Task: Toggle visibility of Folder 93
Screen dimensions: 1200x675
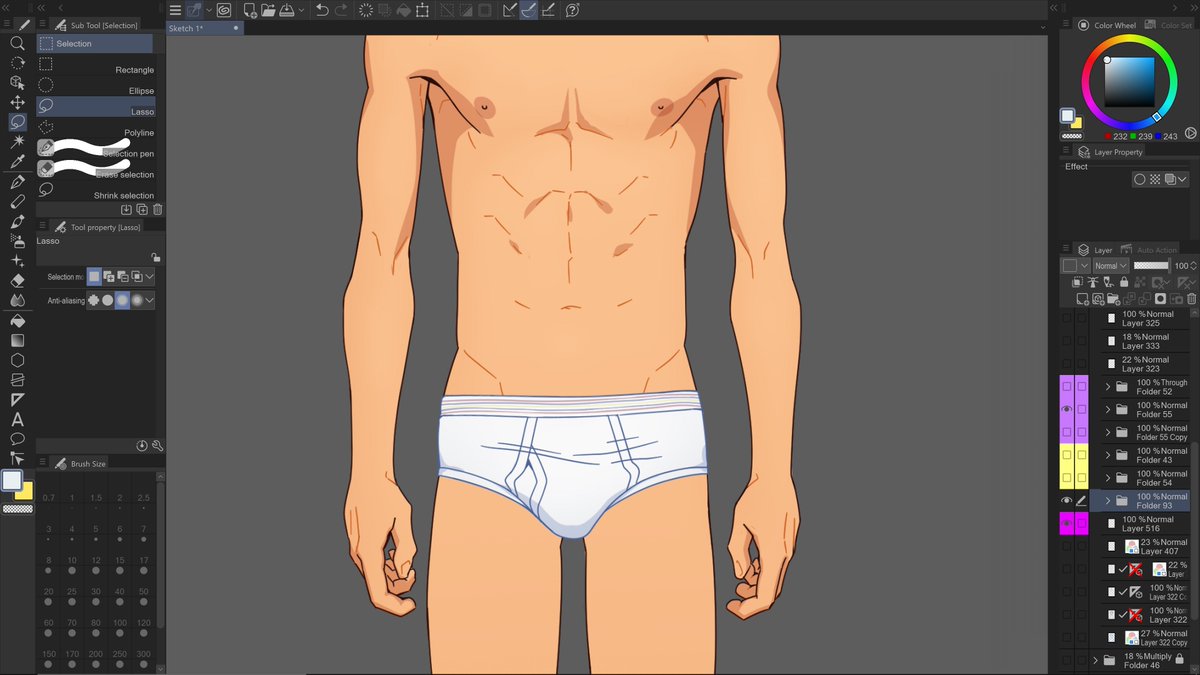Action: 1066,500
